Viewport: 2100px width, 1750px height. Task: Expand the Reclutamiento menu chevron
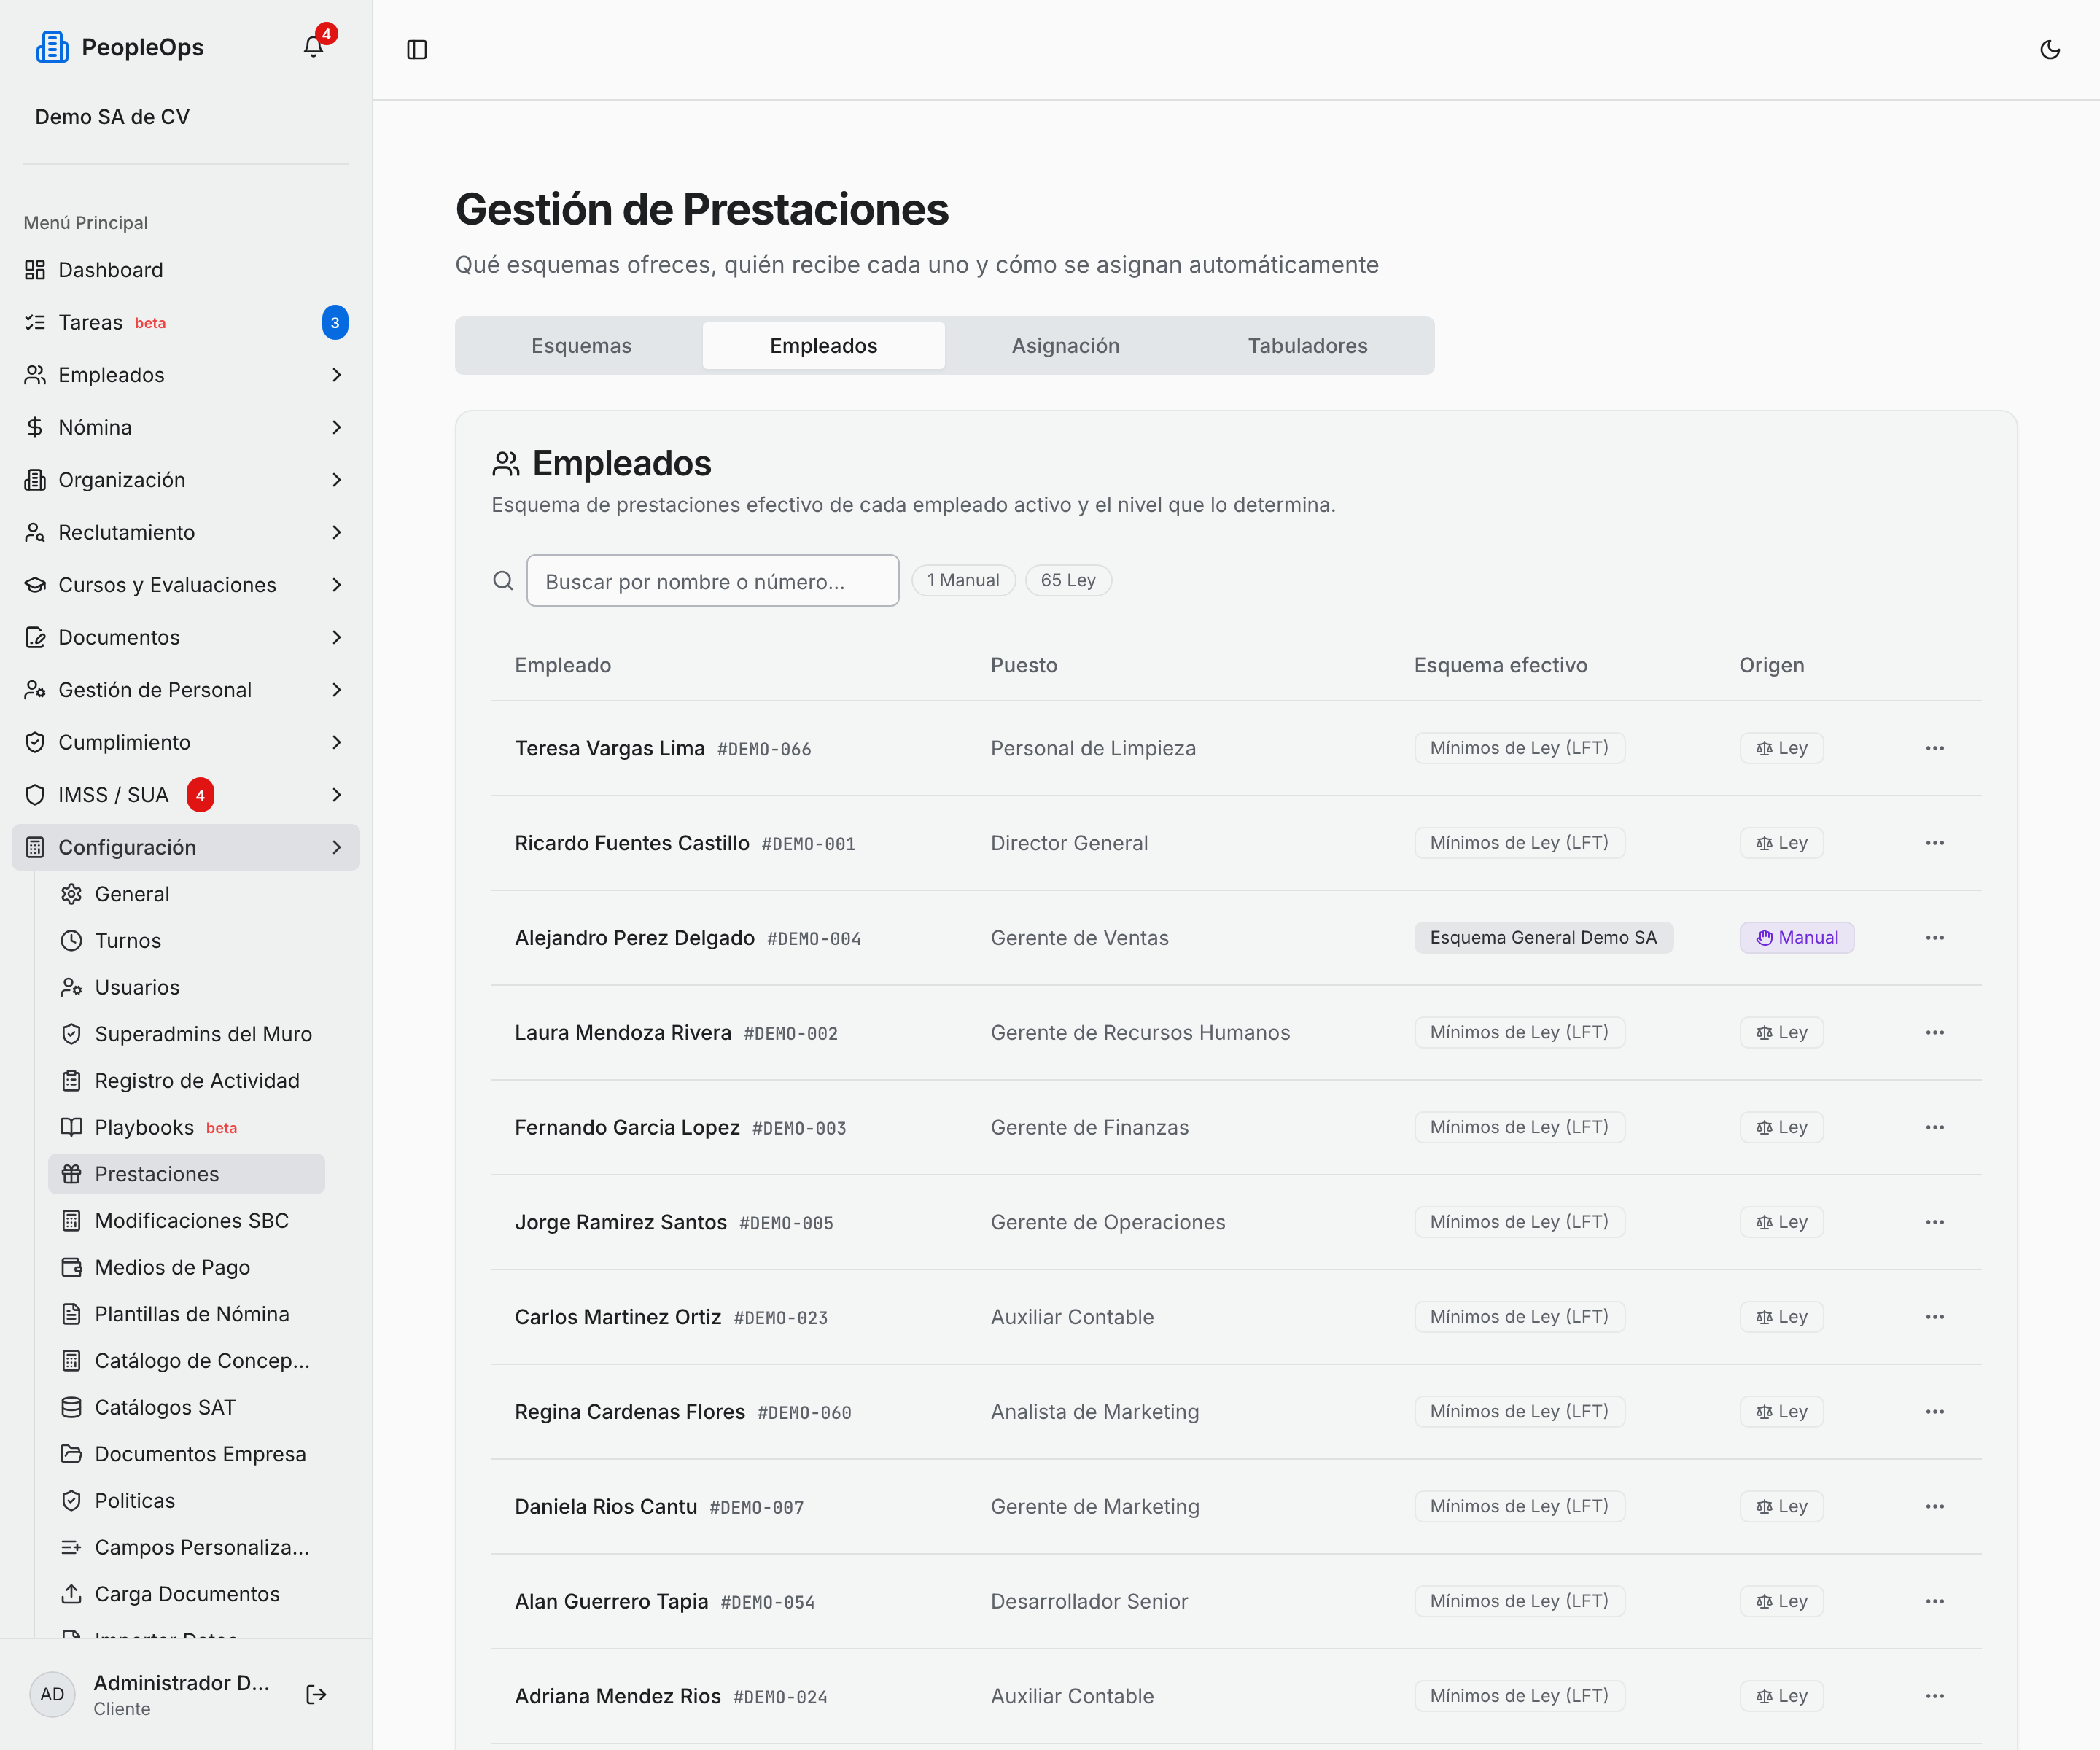click(x=337, y=532)
